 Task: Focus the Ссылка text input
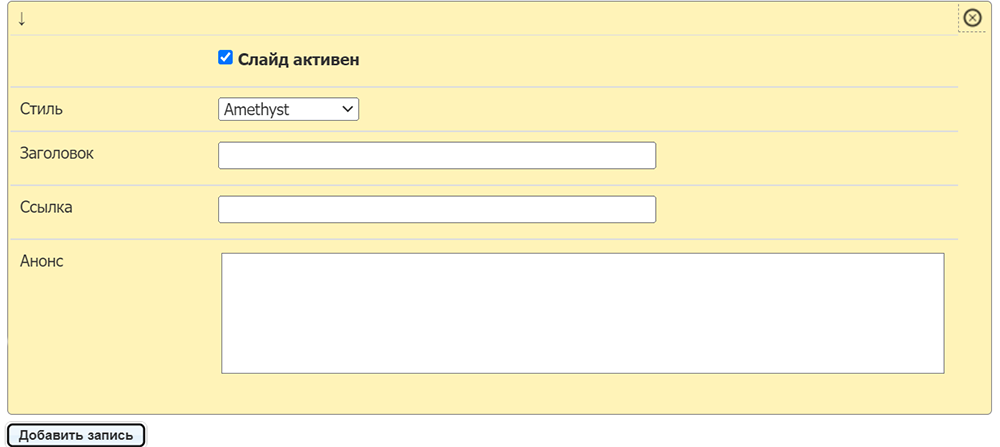(x=437, y=209)
